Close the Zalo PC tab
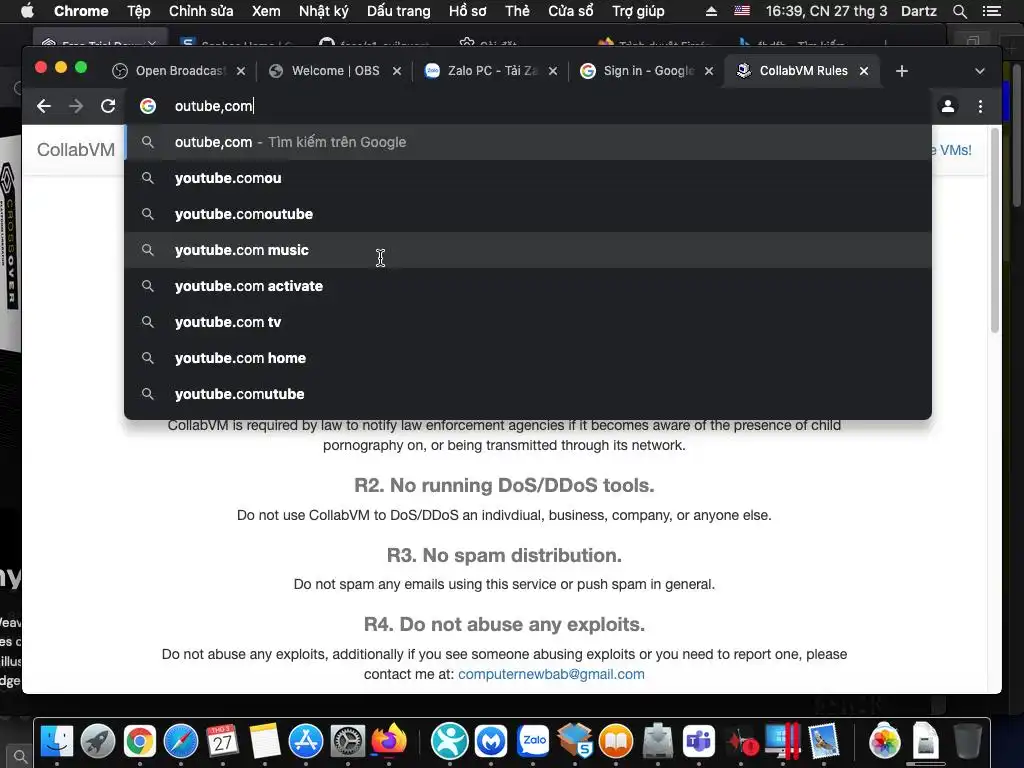Image resolution: width=1024 pixels, height=768 pixels. coord(552,71)
